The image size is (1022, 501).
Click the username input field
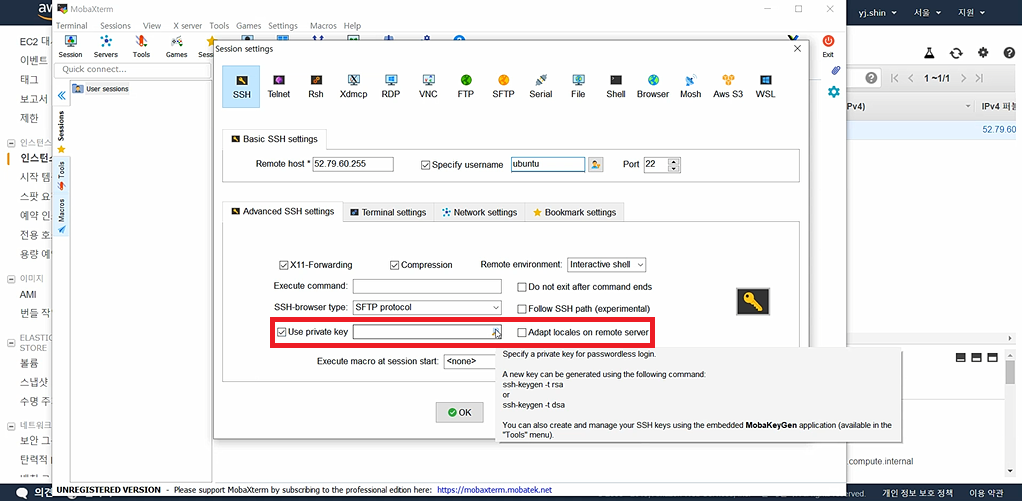[x=548, y=164]
